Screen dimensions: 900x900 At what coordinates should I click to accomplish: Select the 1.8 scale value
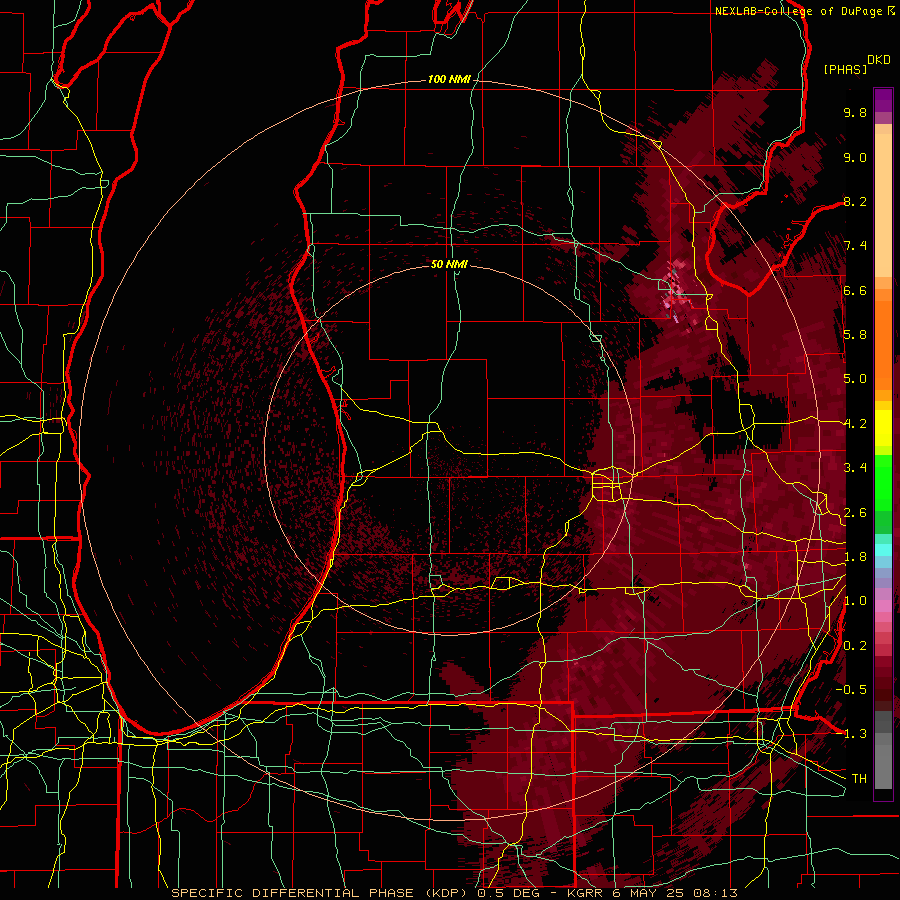pos(855,557)
